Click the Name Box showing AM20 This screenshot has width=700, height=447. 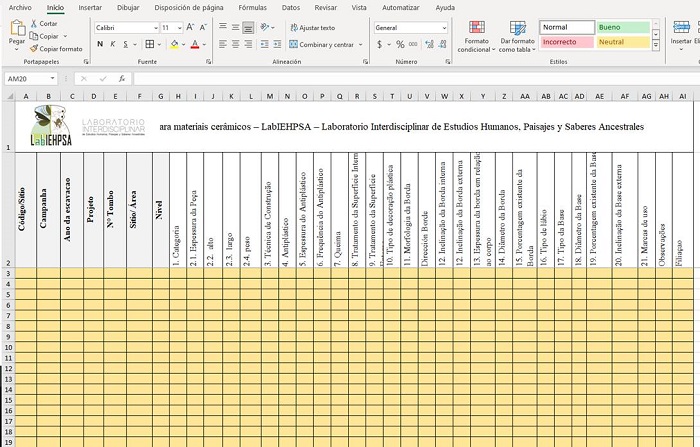[x=30, y=78]
